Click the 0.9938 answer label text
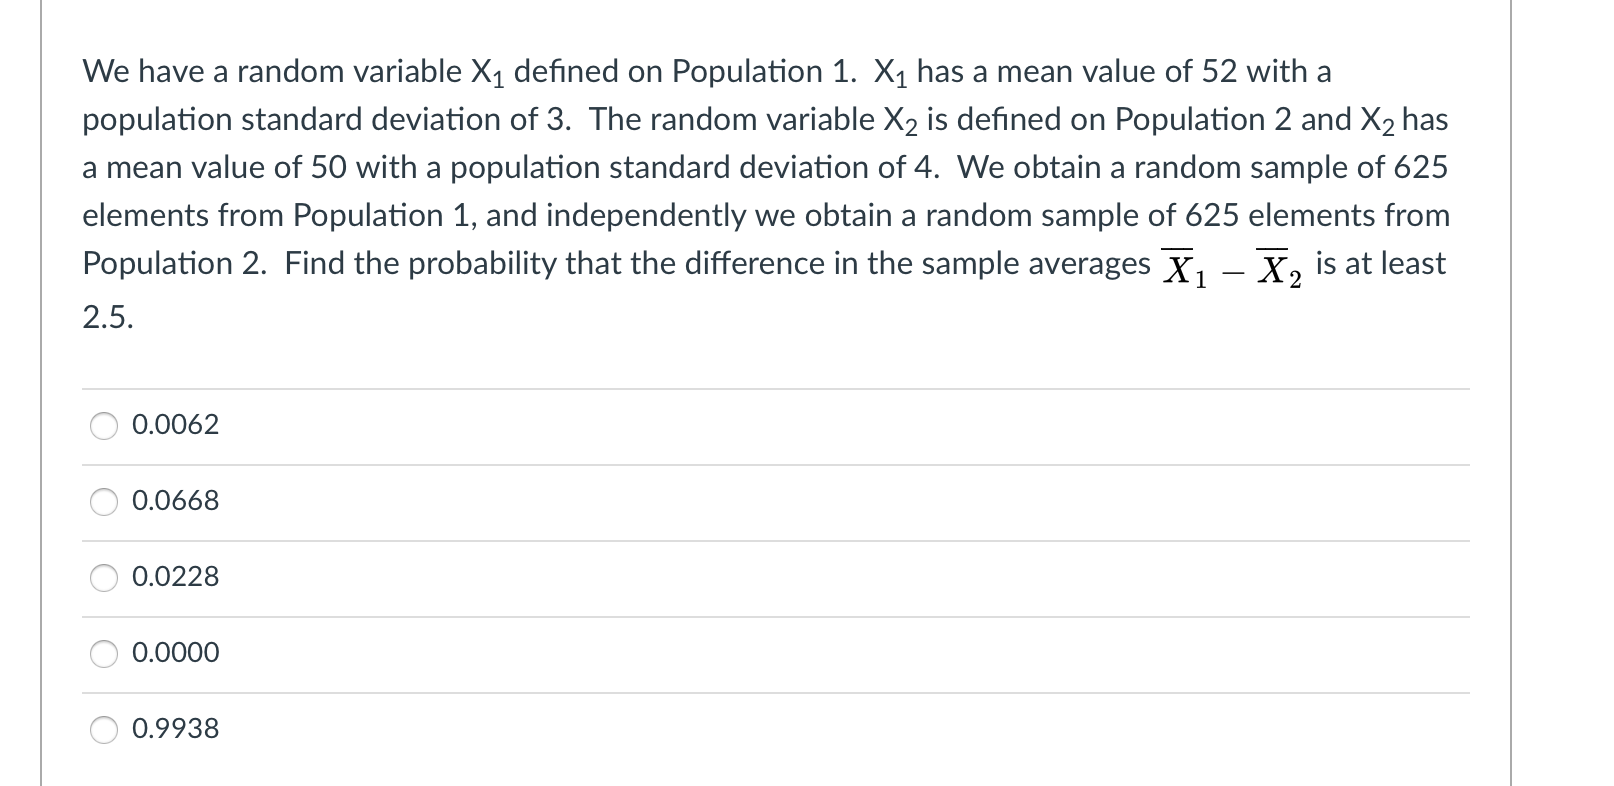The width and height of the screenshot is (1614, 786). click(175, 729)
